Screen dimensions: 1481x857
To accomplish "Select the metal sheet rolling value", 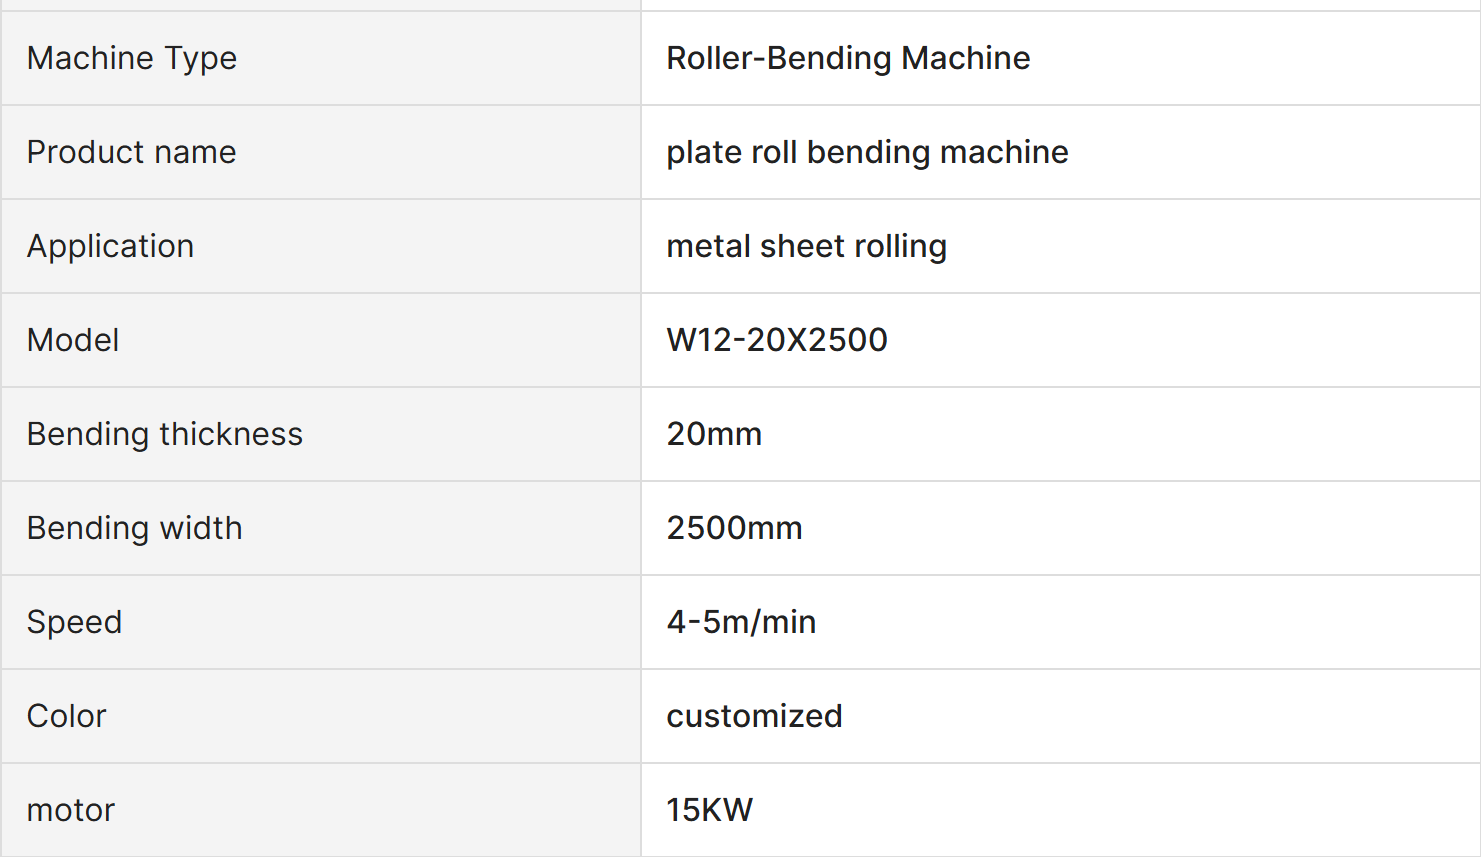I will coord(806,246).
